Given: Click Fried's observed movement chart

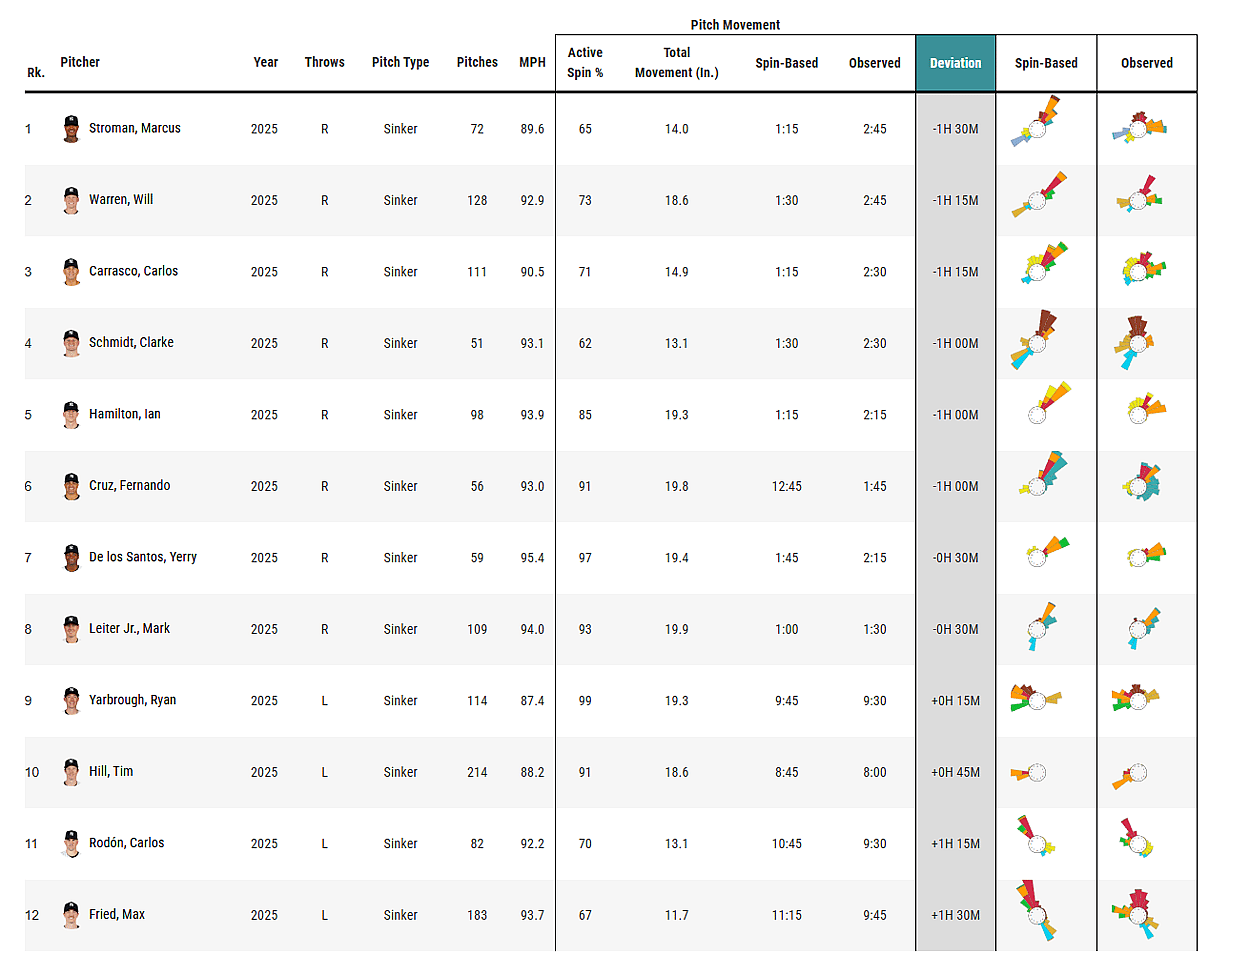Looking at the screenshot, I should click(1137, 913).
